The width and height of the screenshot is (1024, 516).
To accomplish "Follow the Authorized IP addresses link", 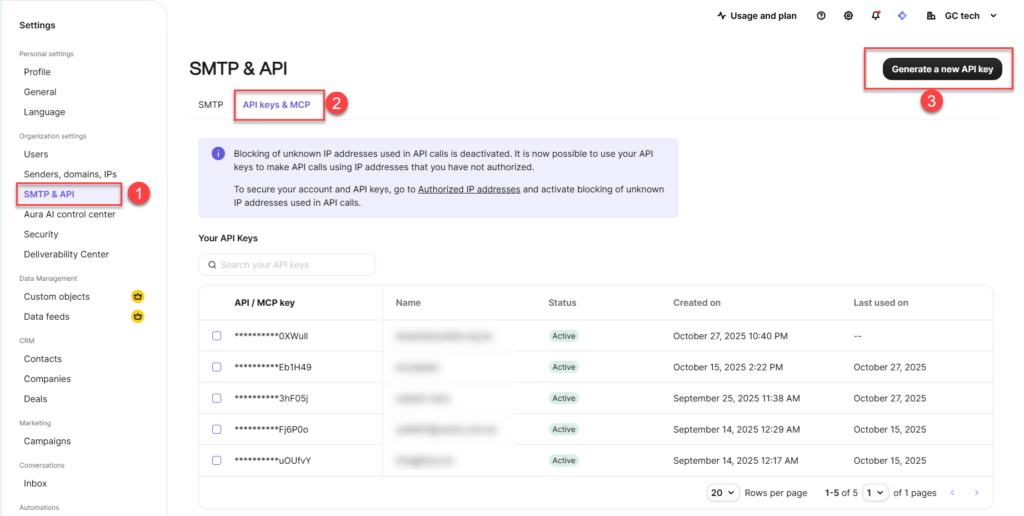I will point(468,189).
